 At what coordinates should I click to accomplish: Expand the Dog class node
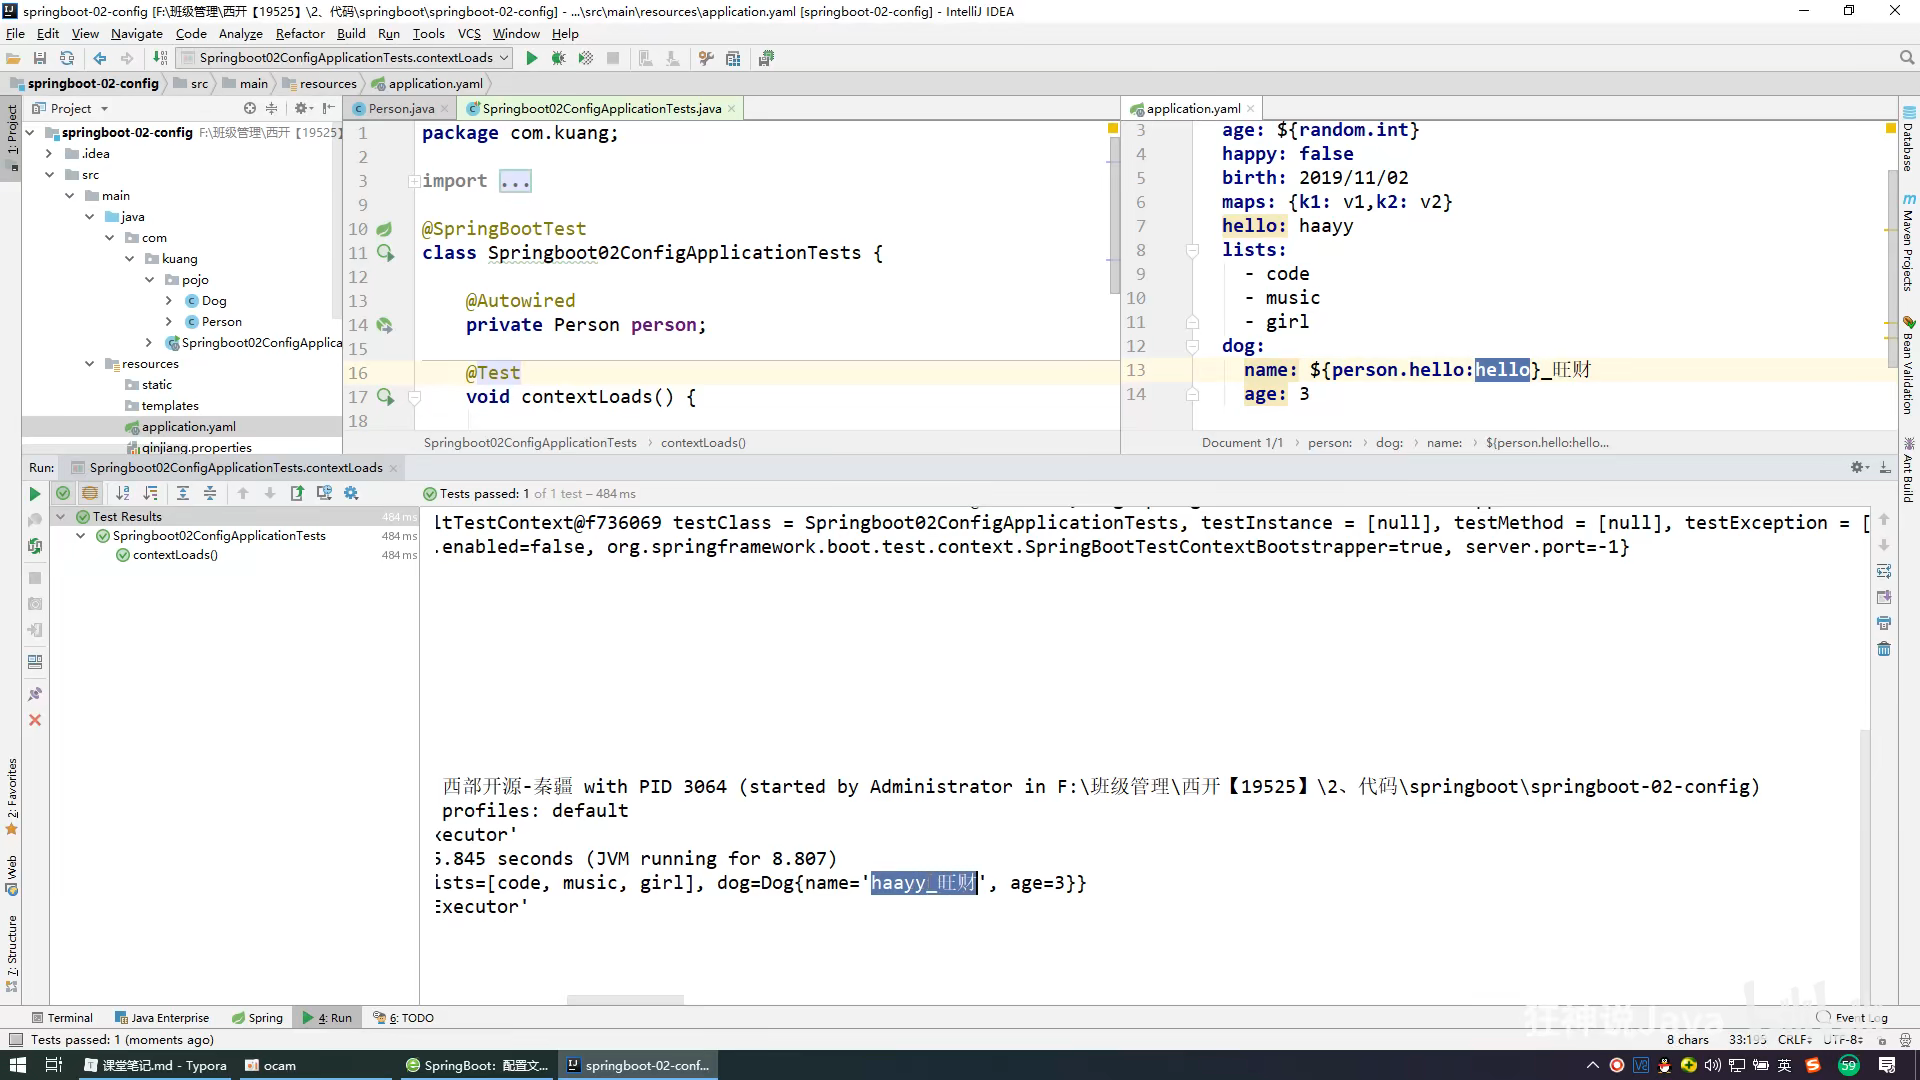[x=169, y=301]
